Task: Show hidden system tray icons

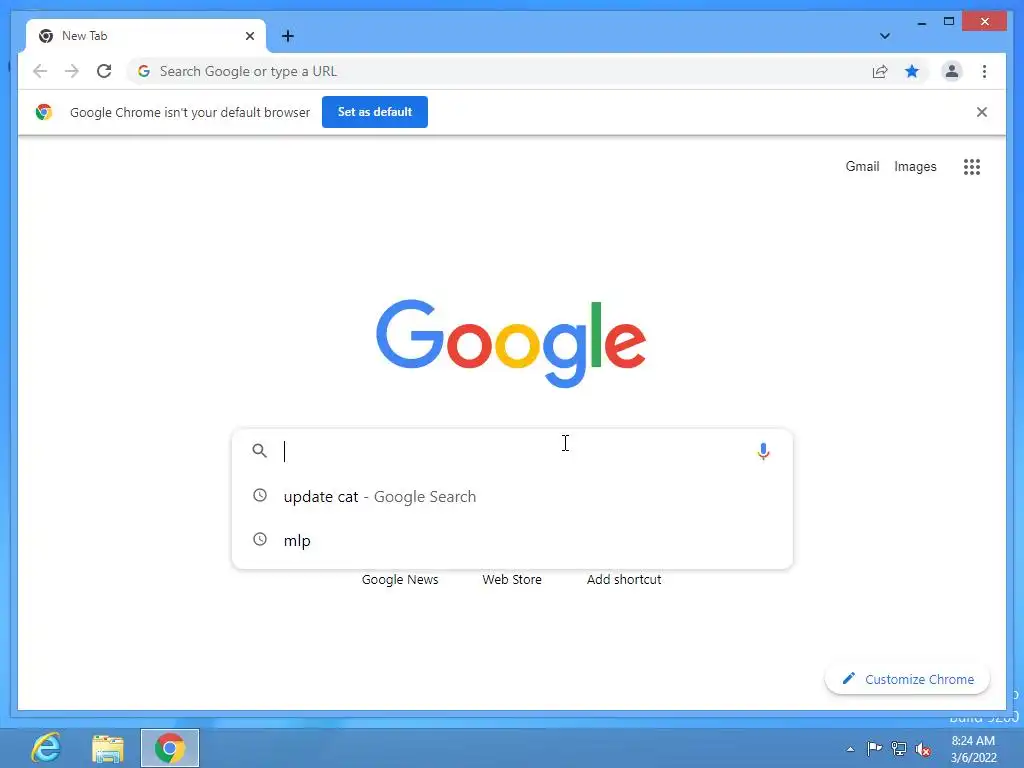Action: tap(850, 749)
